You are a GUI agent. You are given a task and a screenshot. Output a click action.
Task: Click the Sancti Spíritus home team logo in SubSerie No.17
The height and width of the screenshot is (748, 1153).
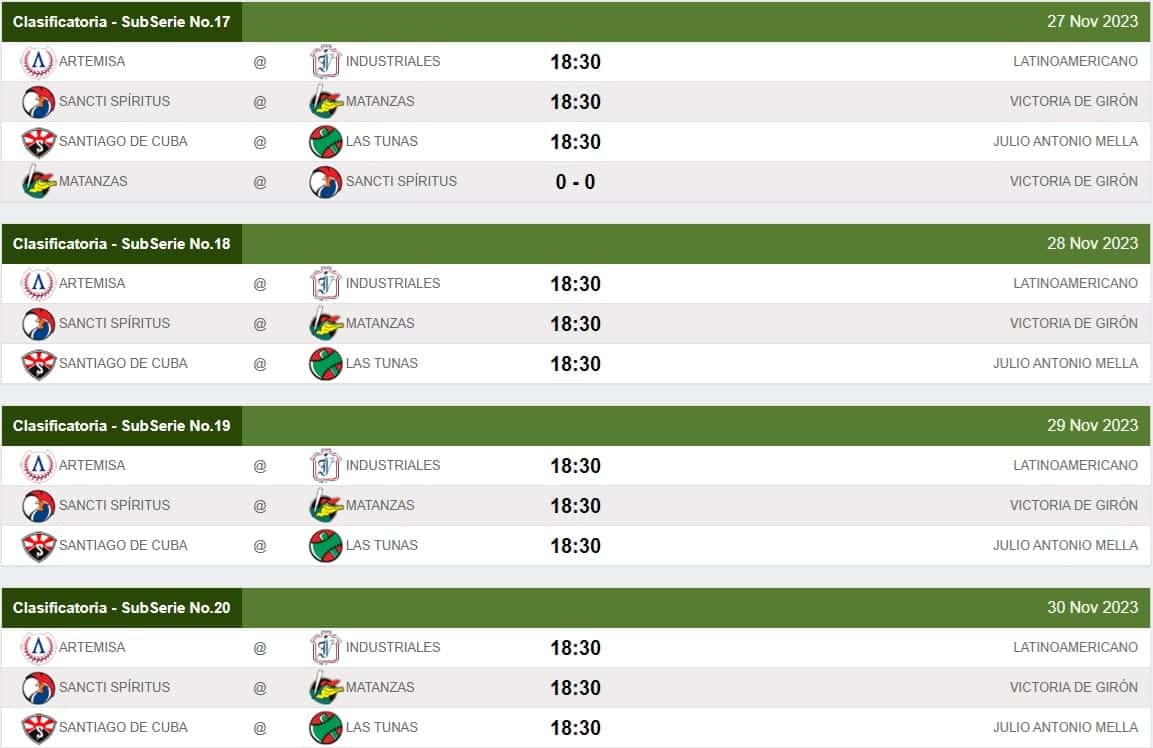[x=326, y=182]
